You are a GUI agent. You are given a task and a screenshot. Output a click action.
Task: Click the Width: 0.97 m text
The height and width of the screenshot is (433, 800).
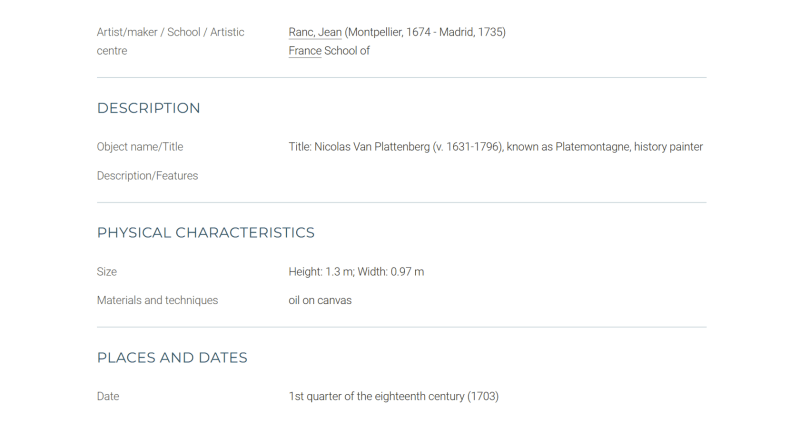point(390,272)
